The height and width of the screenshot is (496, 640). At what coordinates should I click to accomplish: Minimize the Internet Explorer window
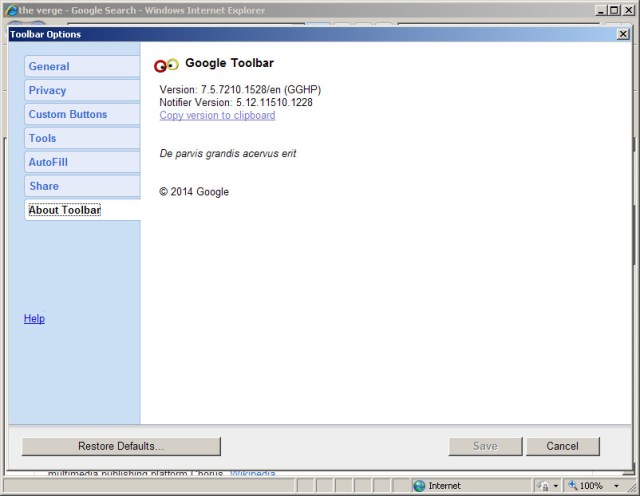(x=600, y=10)
